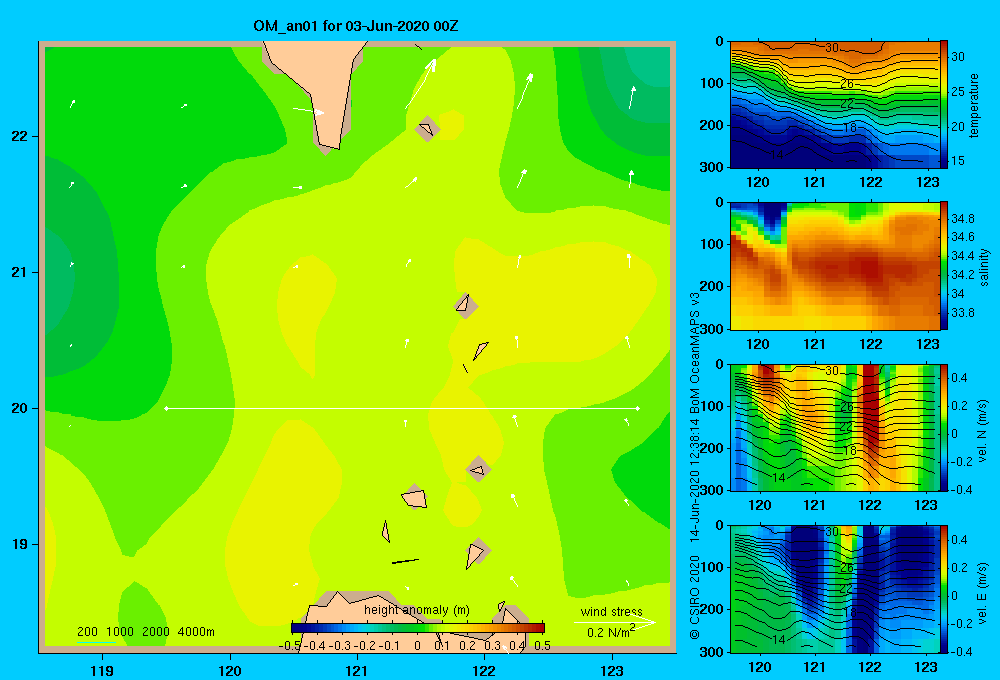The width and height of the screenshot is (1000, 680).
Task: Click the vertical "salinity" colorbar label
Action: (985, 267)
